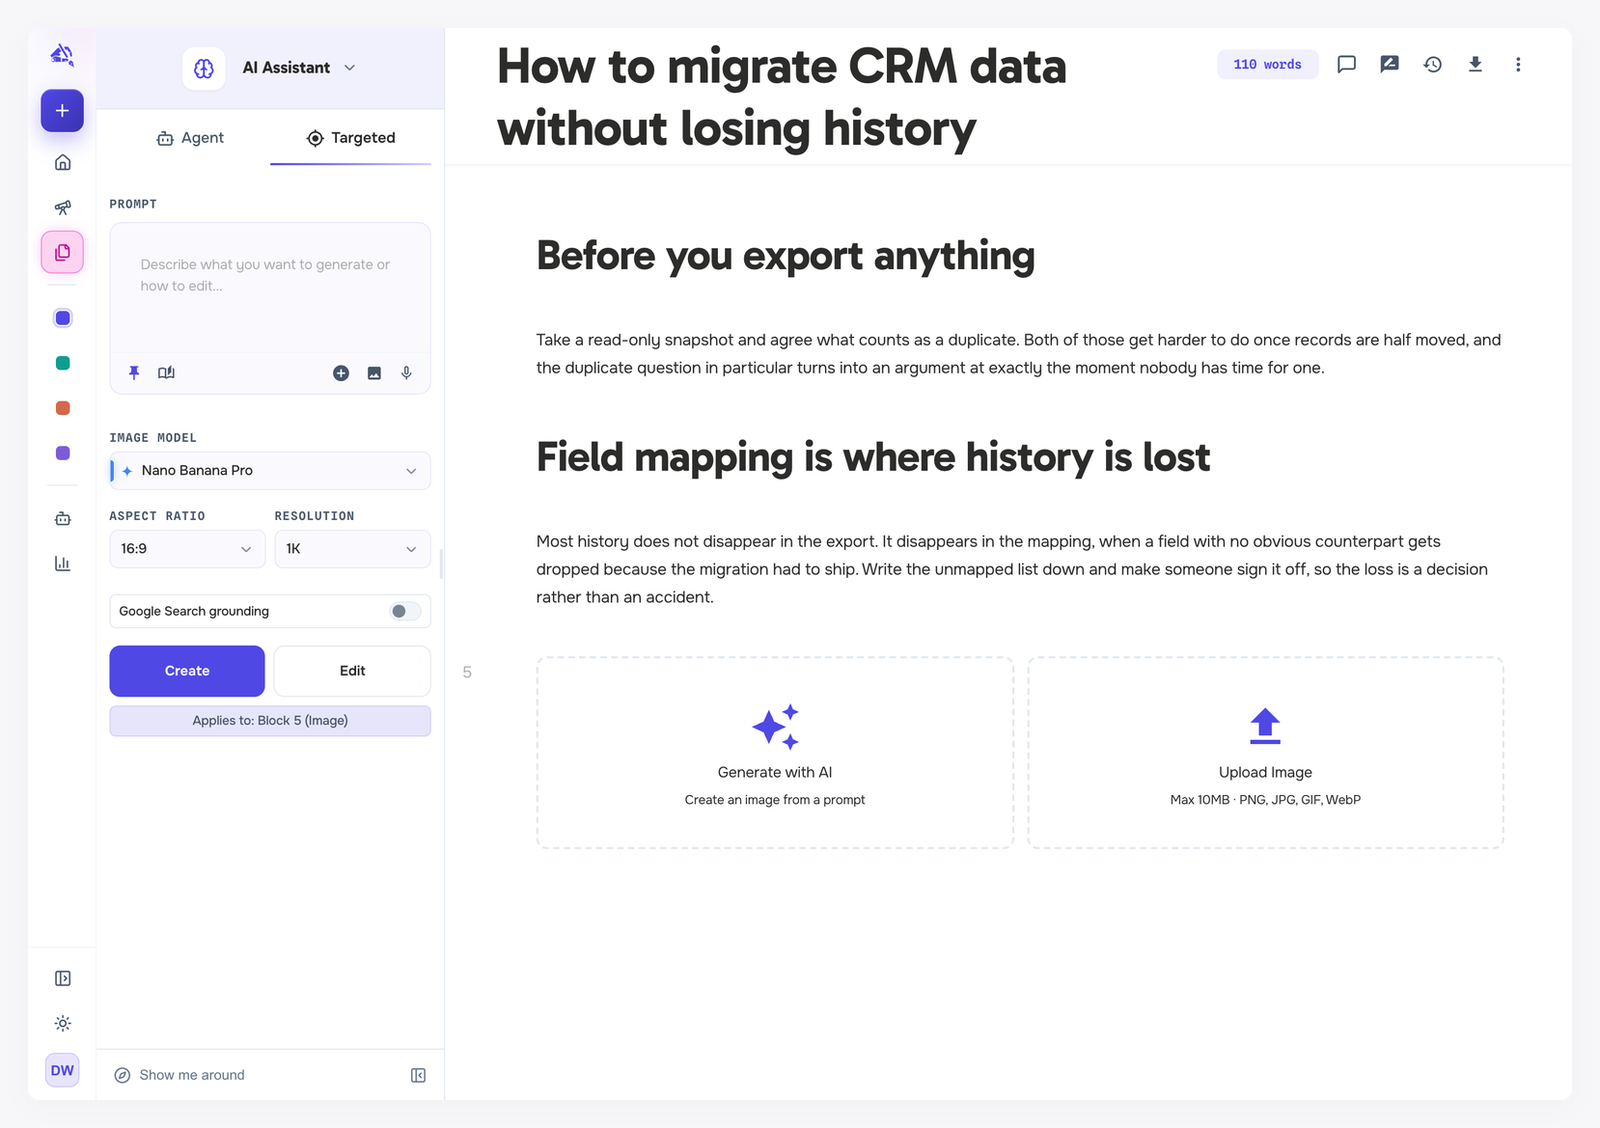Click the plus new item button
1600x1128 pixels.
point(62,111)
